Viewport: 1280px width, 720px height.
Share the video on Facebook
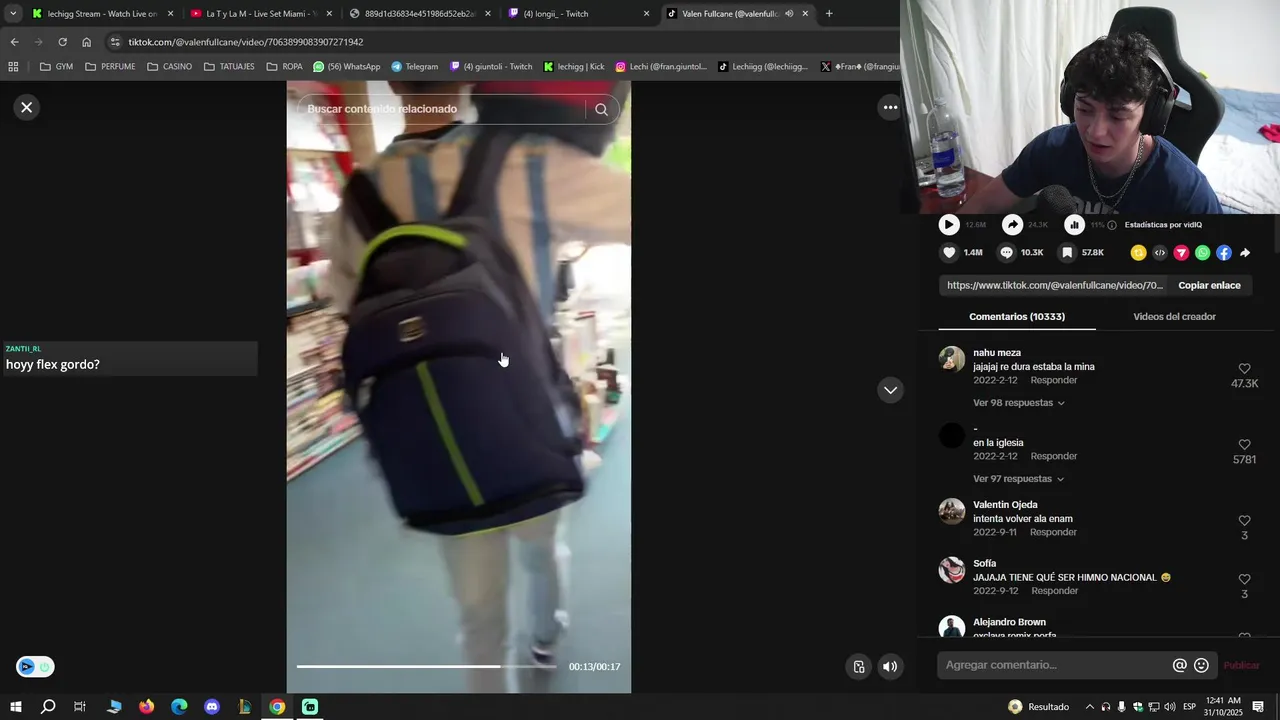pos(1224,253)
